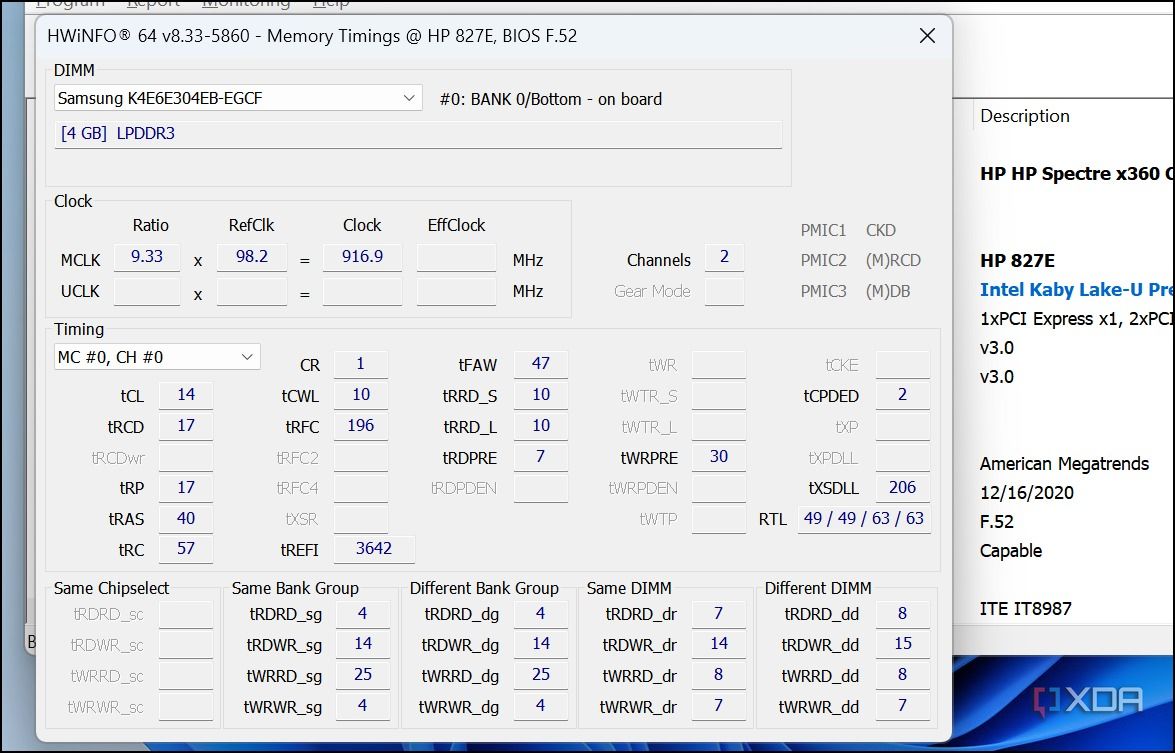Image resolution: width=1175 pixels, height=753 pixels.
Task: Open the Samsung K4E6E304EB-EGCF DIMM dropdown
Action: [238, 98]
